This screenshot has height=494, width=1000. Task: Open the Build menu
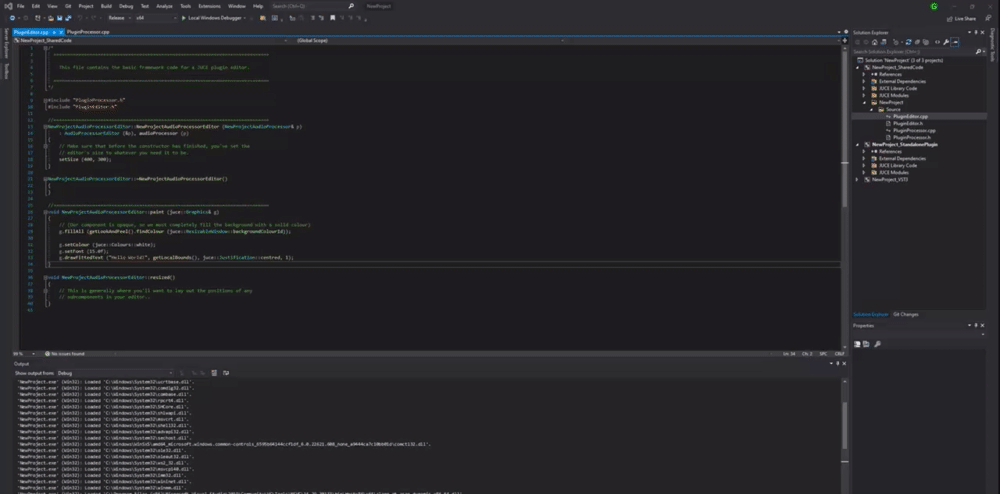coord(106,6)
